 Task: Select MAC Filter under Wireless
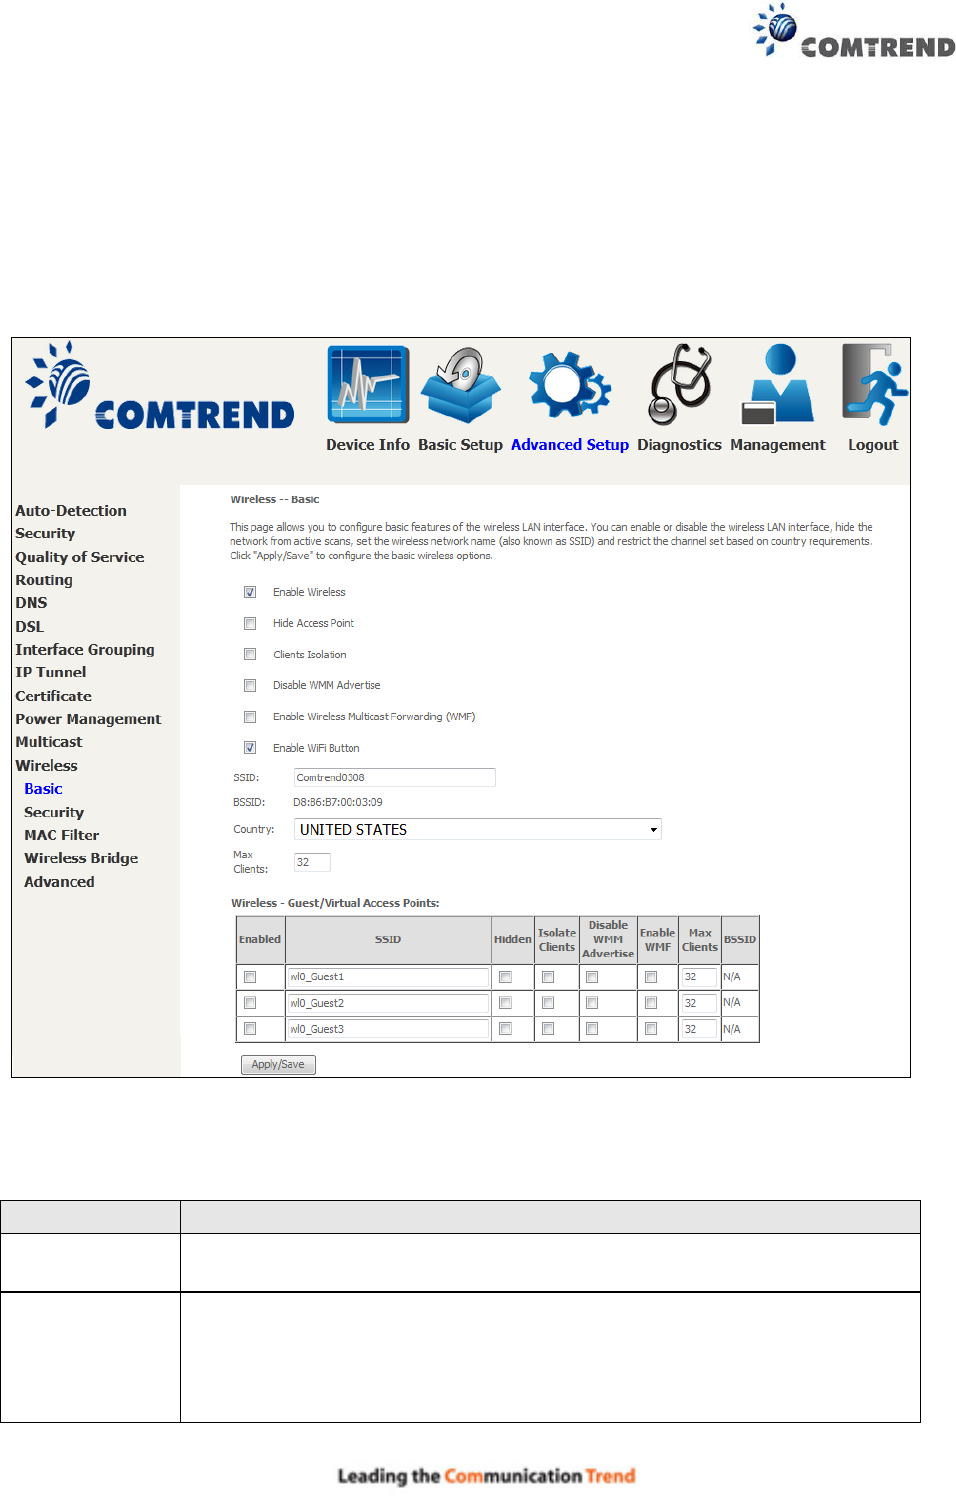click(62, 836)
